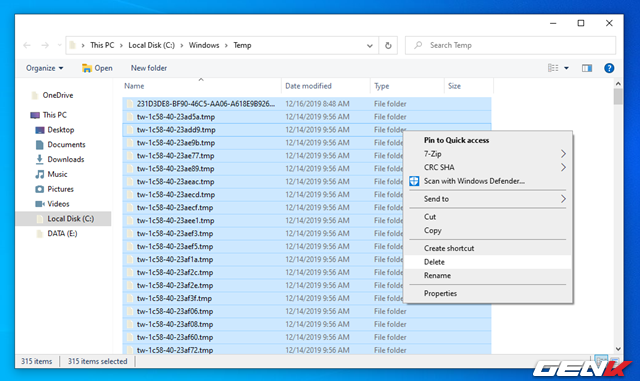Open Pictures in the navigation pane
The width and height of the screenshot is (640, 381).
click(60, 189)
